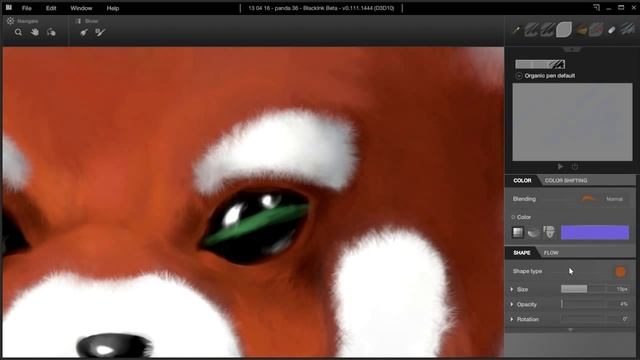Choose the golden cone brush preset
Screen dimensions: 640x360
(x=581, y=30)
